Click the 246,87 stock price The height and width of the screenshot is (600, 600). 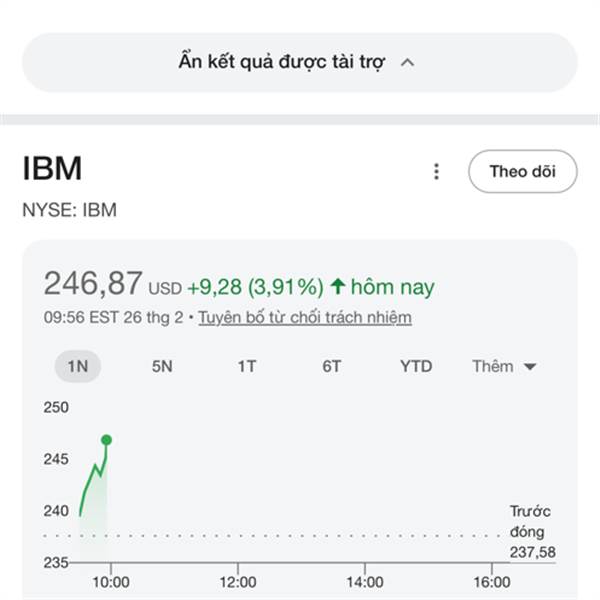coord(93,284)
